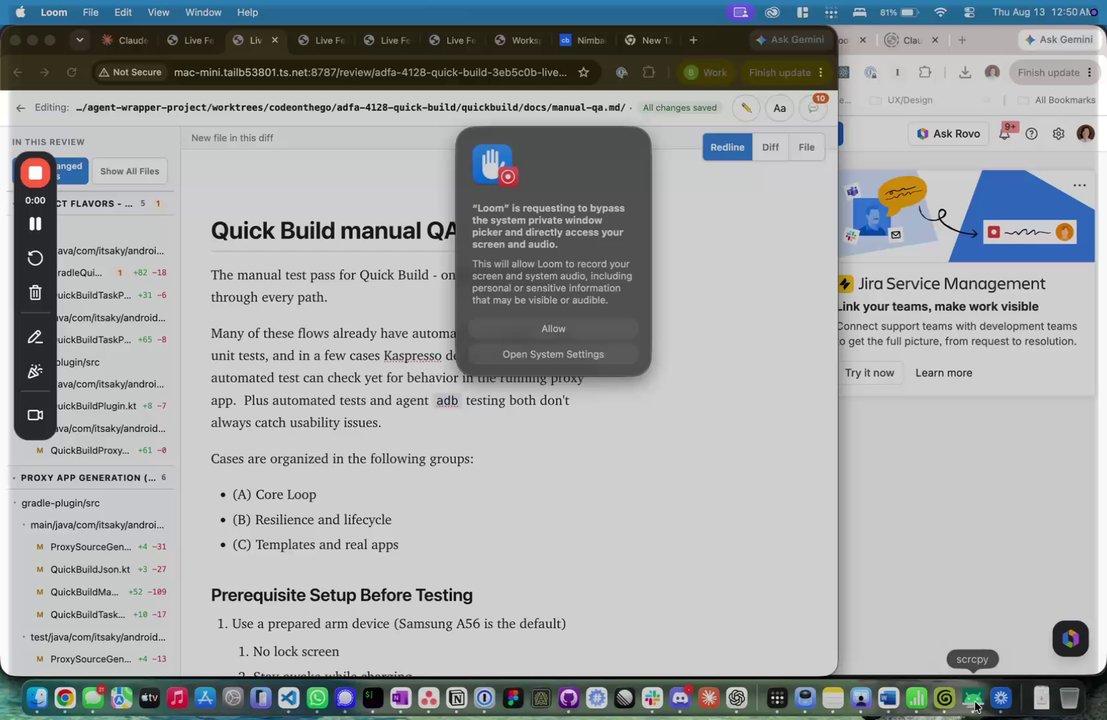
Task: Click Allow in the Loom permission dialog
Action: [553, 329]
